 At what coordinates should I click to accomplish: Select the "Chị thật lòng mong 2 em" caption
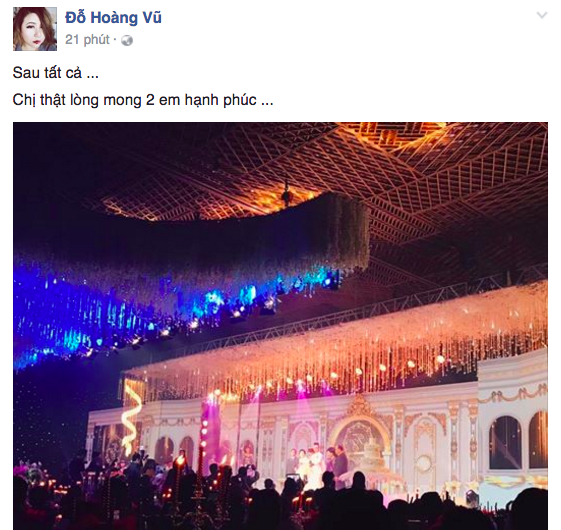pos(97,100)
